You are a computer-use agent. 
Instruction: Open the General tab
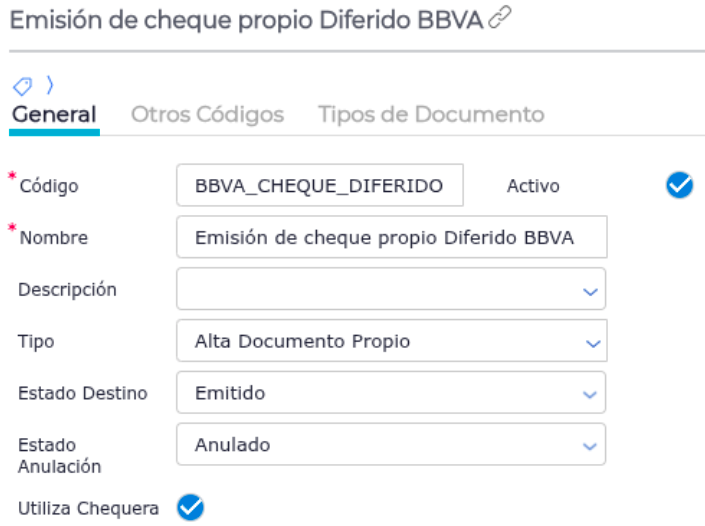pos(54,114)
